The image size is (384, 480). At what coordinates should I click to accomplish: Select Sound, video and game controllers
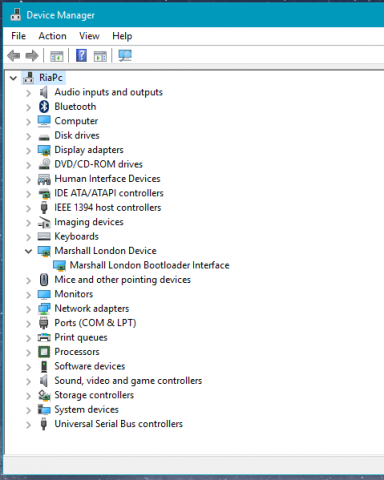click(128, 381)
